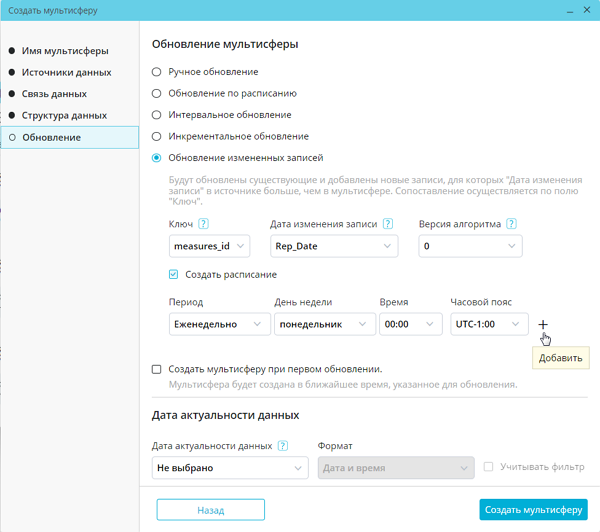Close the Создать мультисферу dialog
600x532 pixels.
click(587, 10)
